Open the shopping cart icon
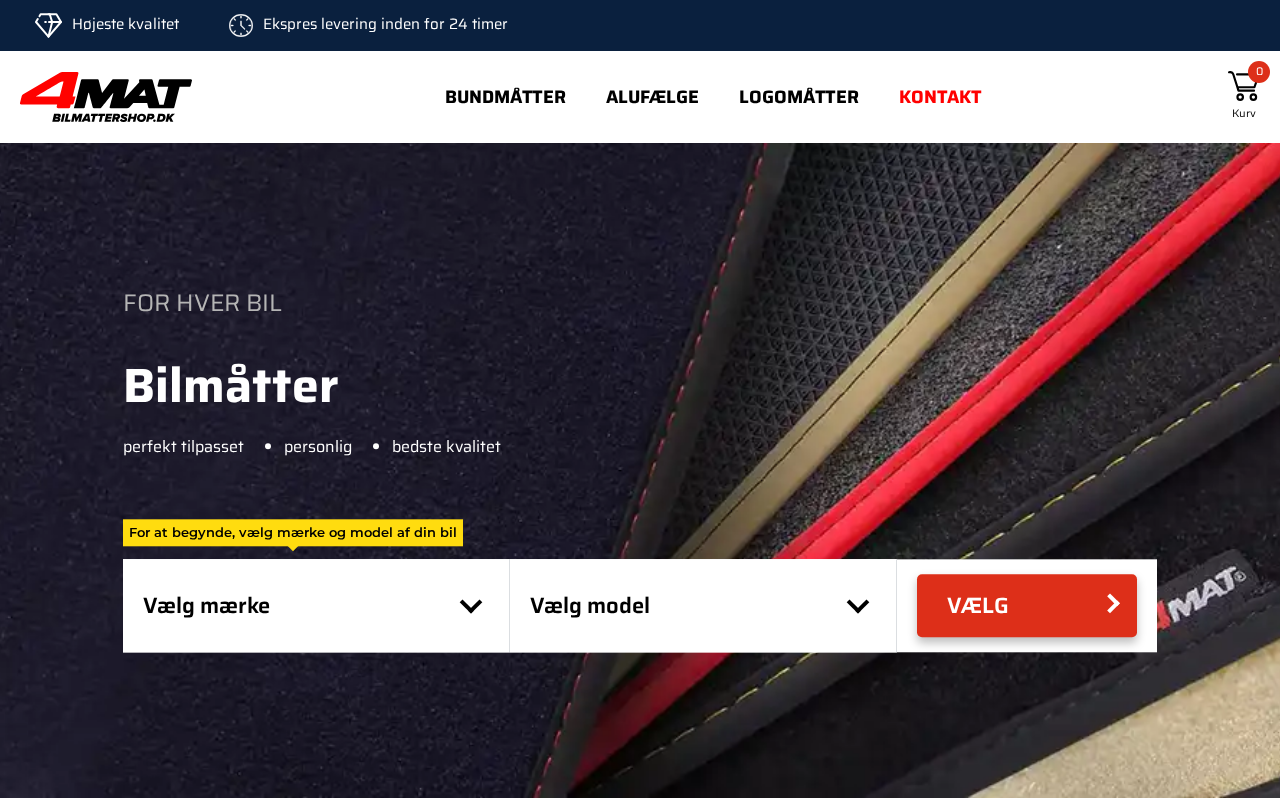 tap(1242, 86)
